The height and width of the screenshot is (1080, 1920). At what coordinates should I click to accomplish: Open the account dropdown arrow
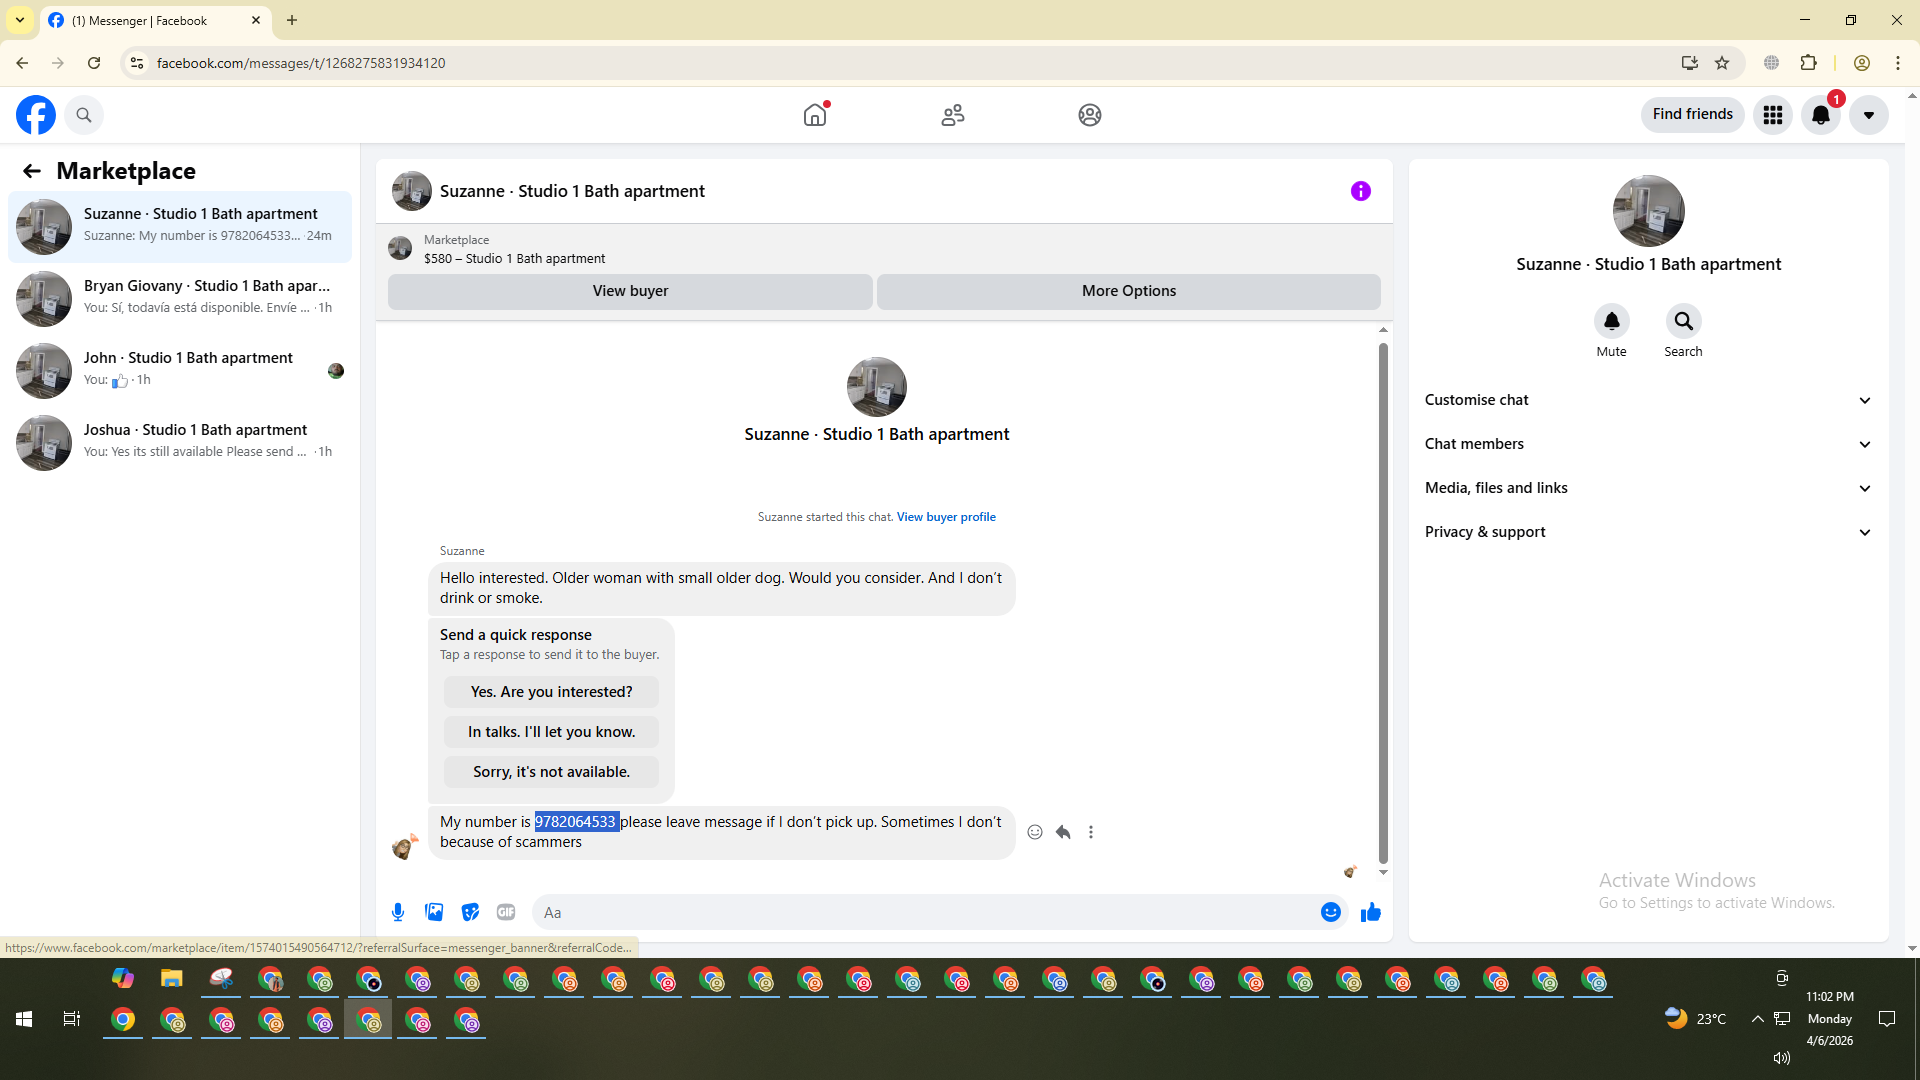pyautogui.click(x=1869, y=115)
